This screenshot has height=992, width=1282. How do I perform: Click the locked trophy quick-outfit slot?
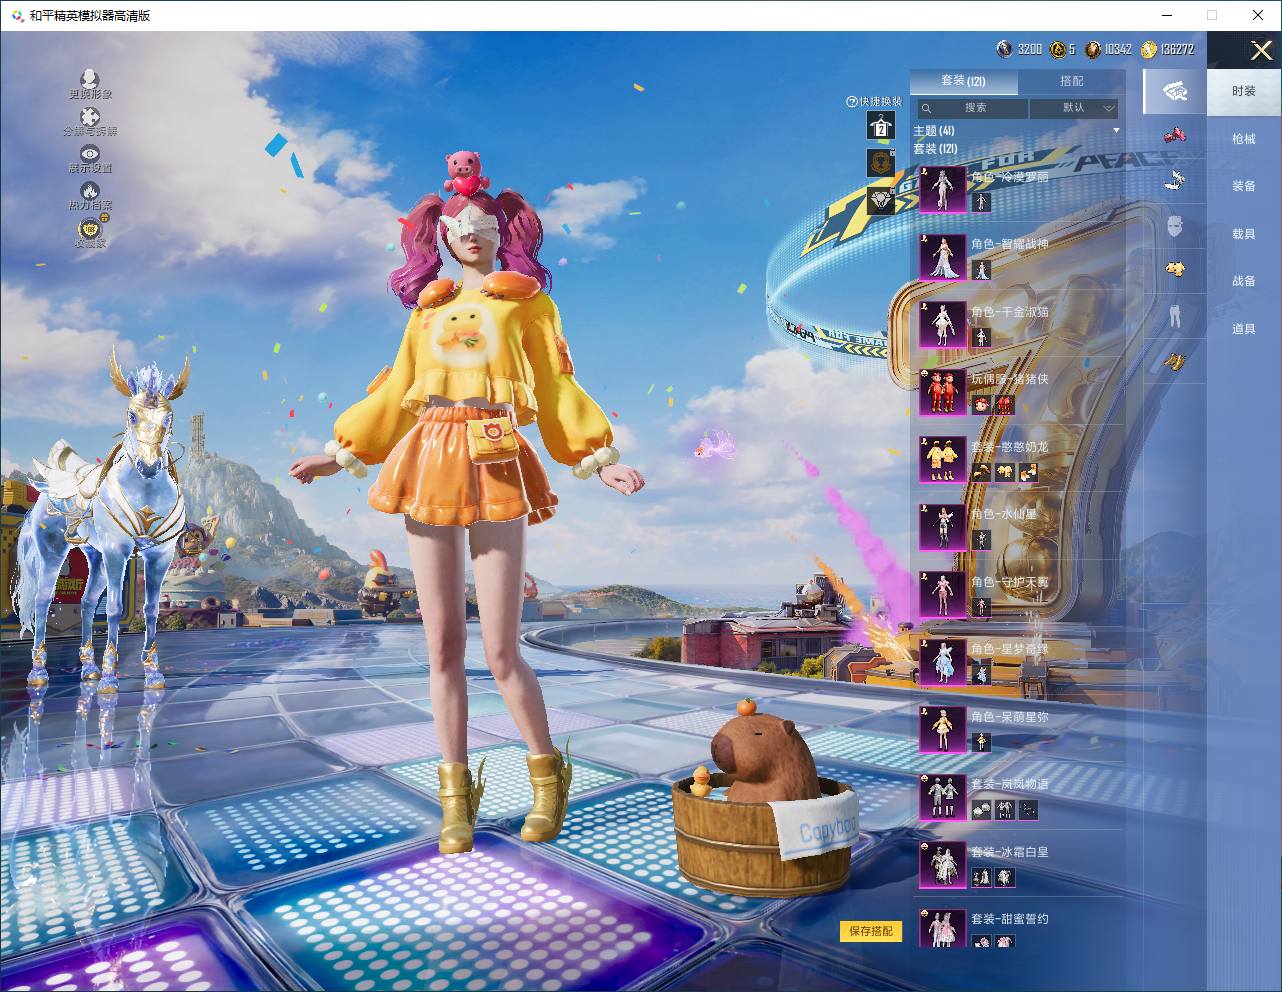pyautogui.click(x=880, y=162)
